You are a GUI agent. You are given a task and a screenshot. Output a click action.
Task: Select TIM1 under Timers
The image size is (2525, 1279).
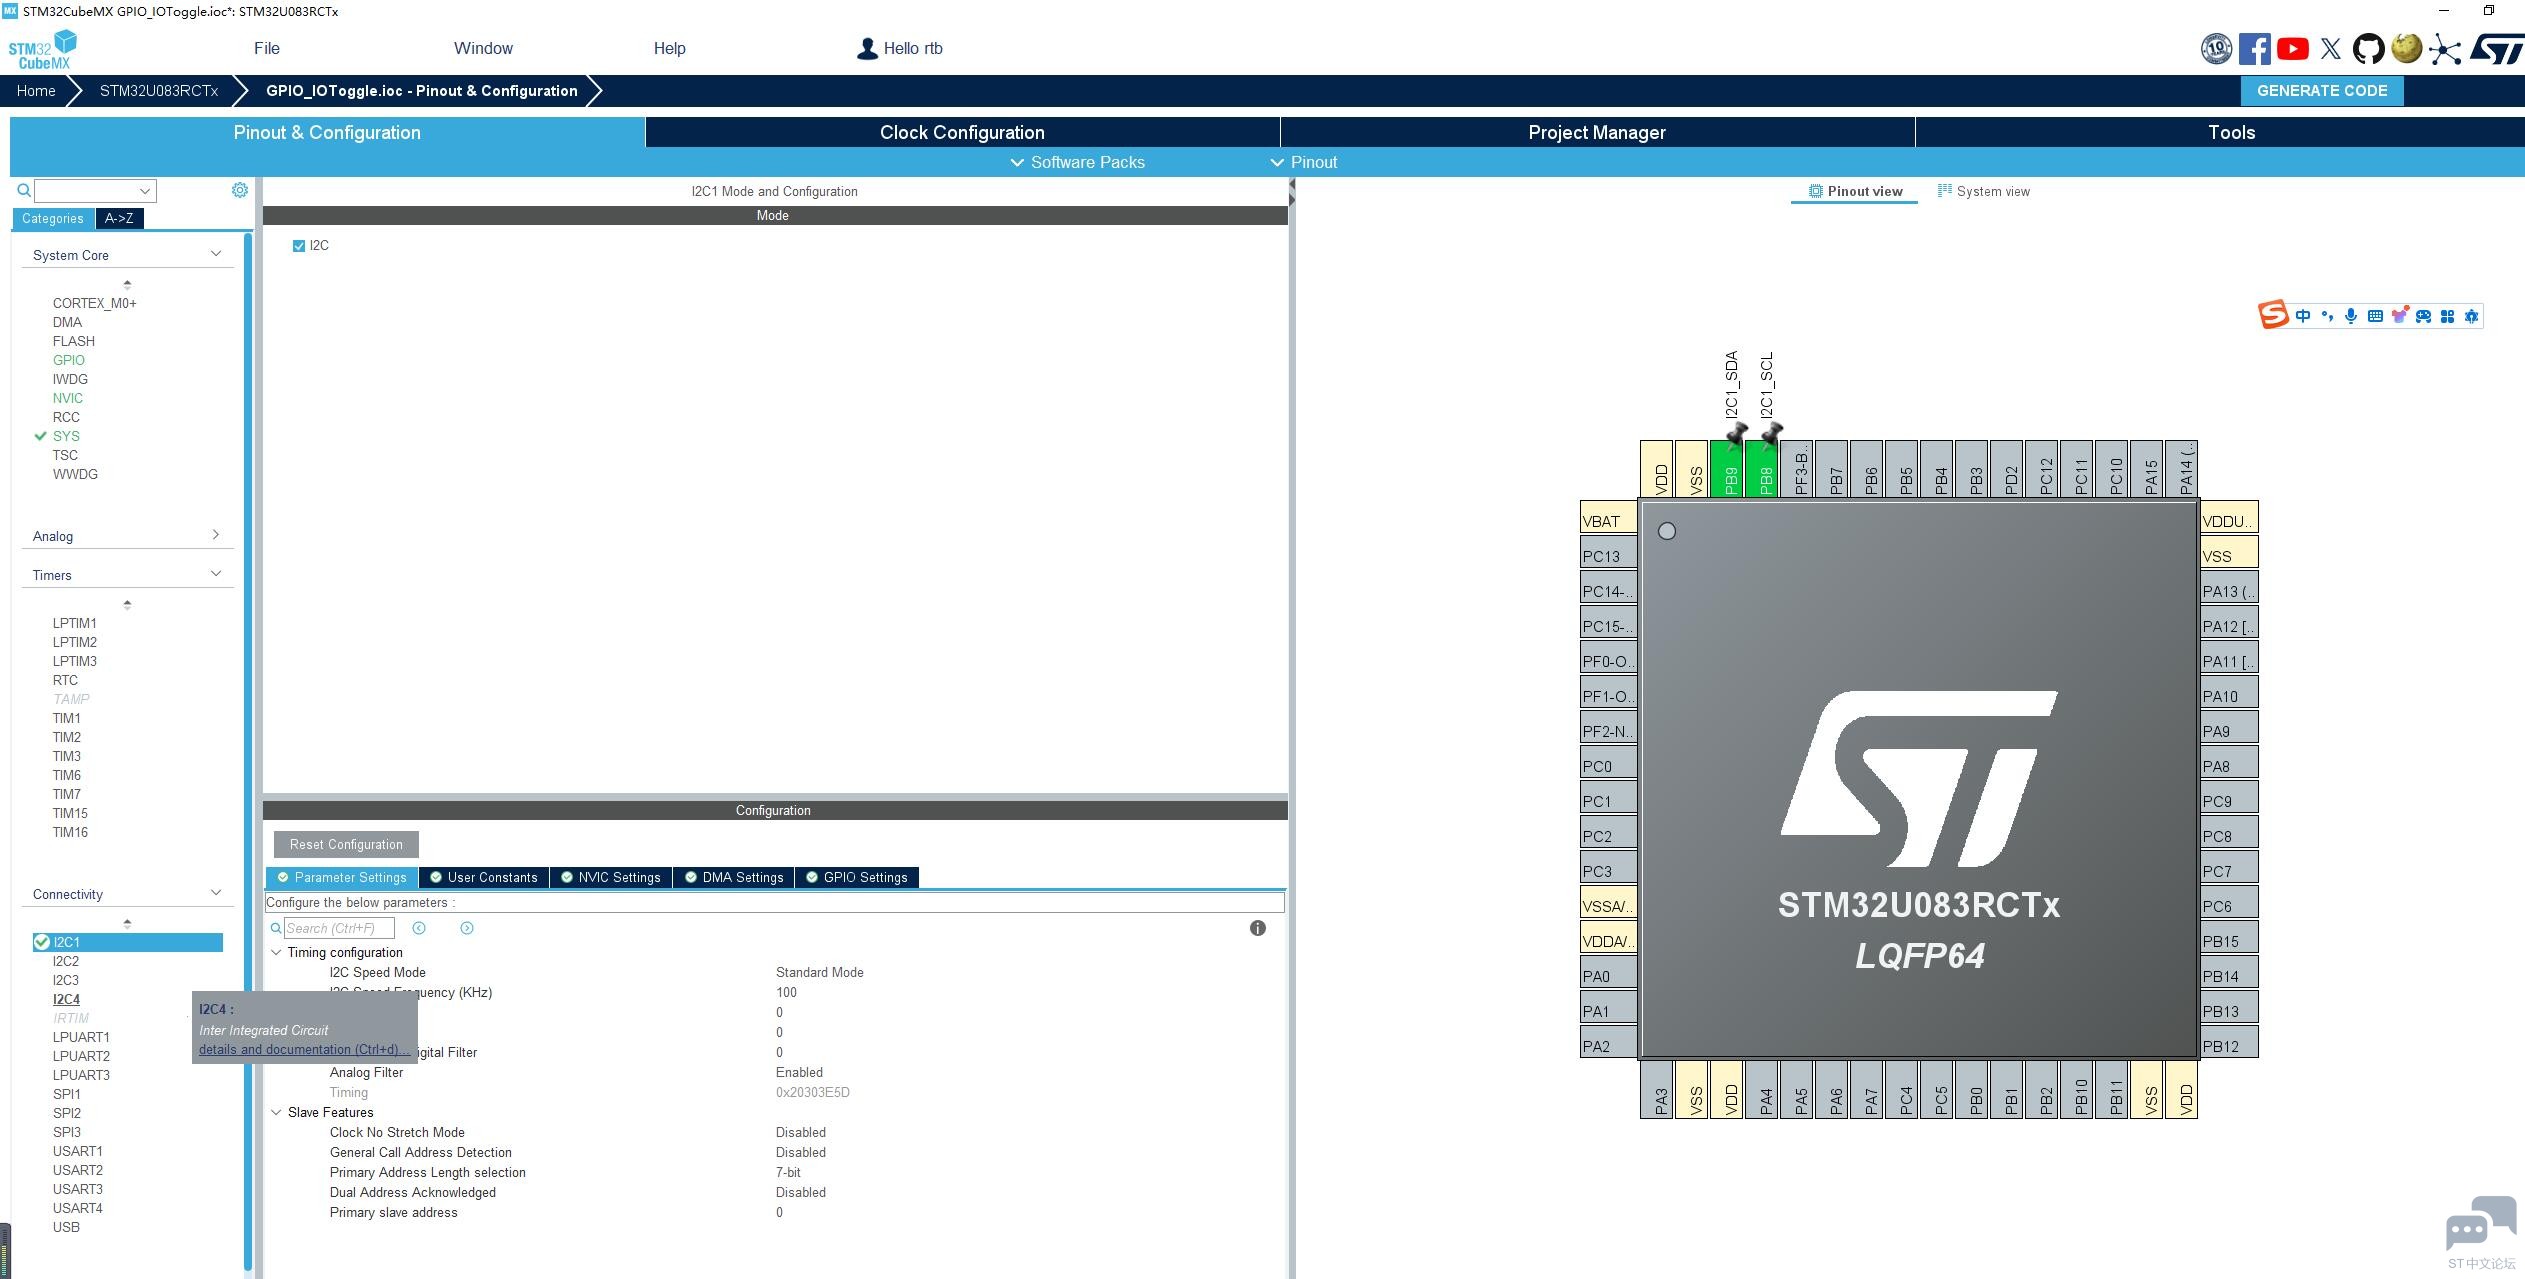coord(67,718)
